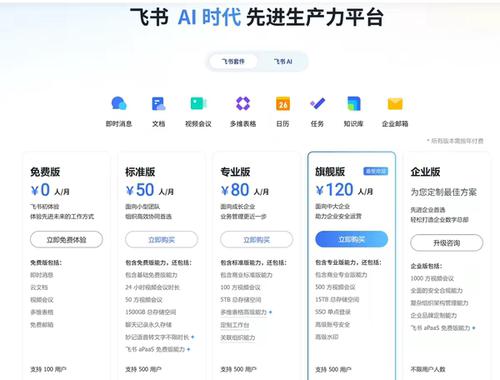Click the 标准版 plan title
Image resolution: width=500 pixels, height=380 pixels.
tap(140, 172)
